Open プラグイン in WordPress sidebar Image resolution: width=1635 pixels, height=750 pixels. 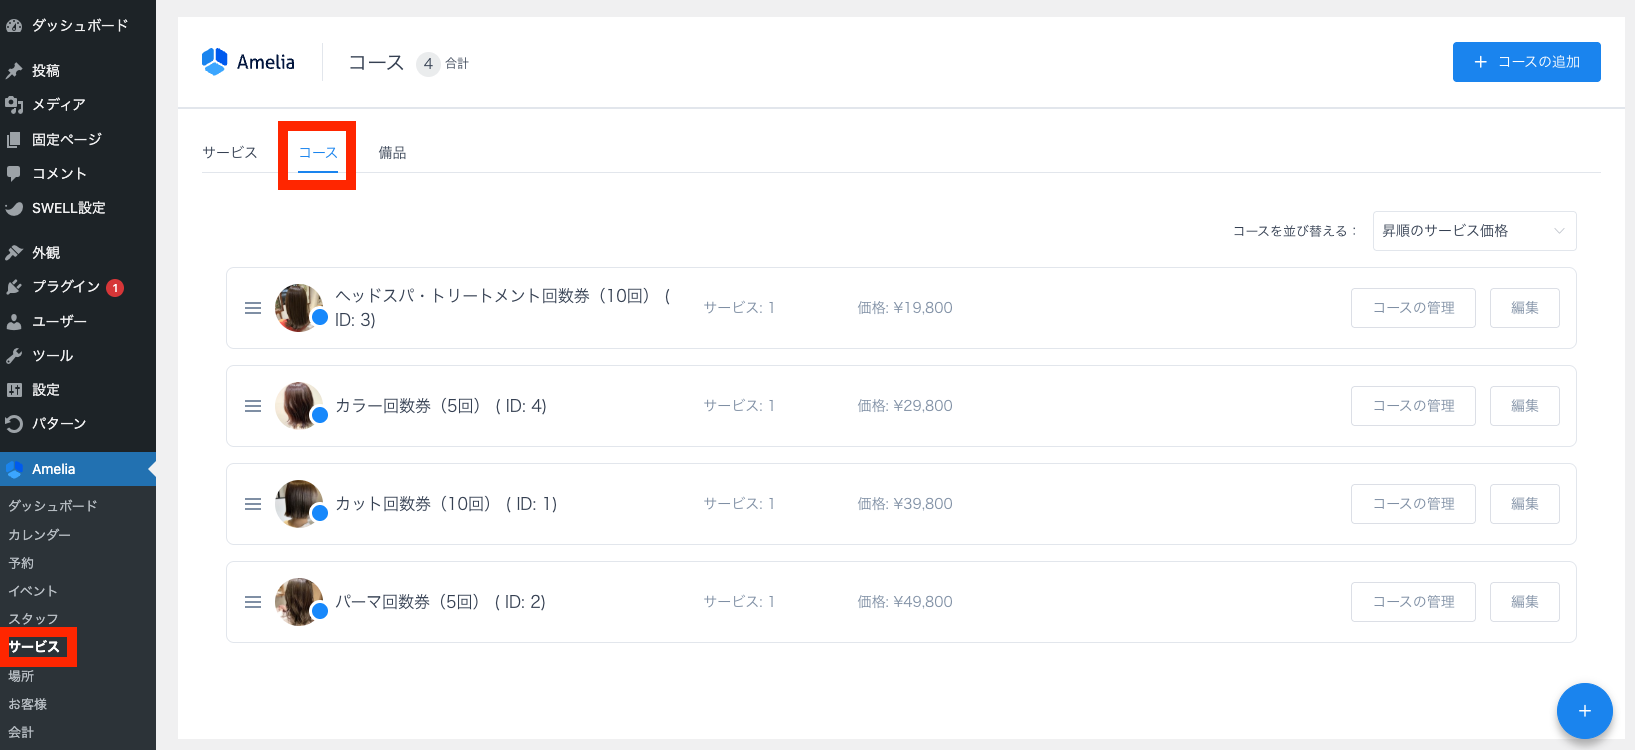click(66, 287)
